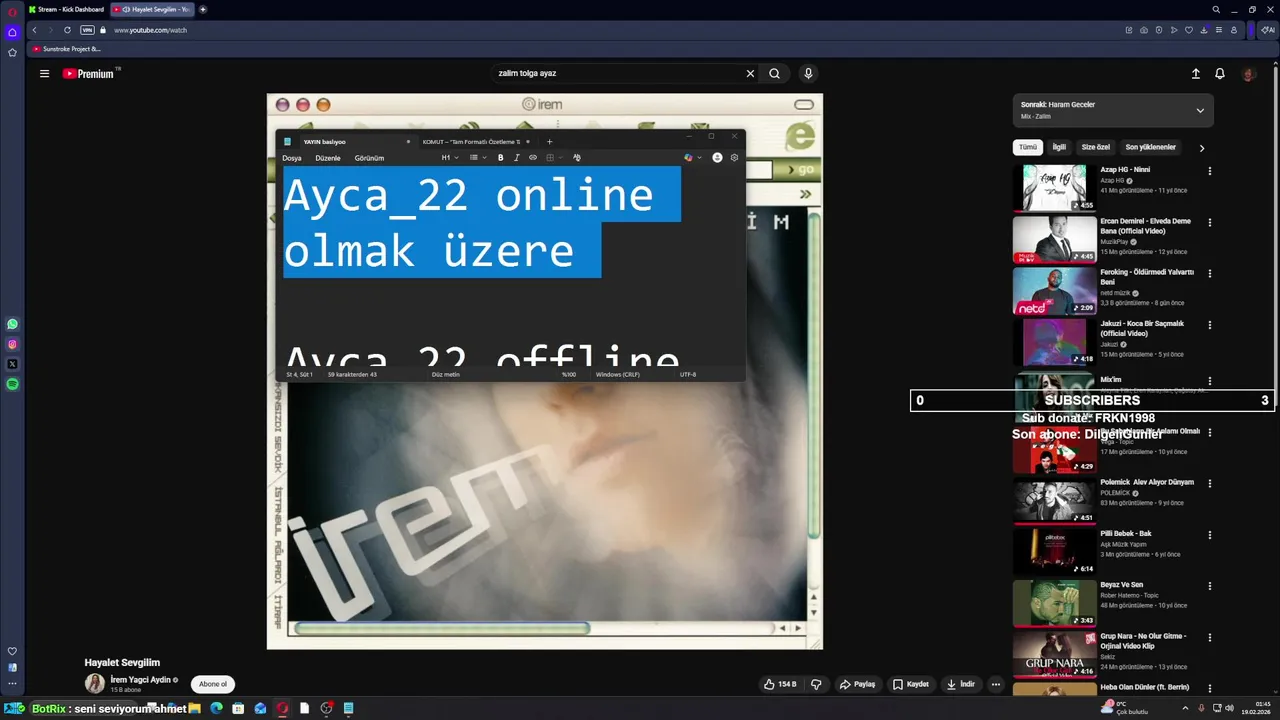Viewport: 1280px width, 720px height.
Task: Open Notepad account profile icon
Action: pos(717,157)
